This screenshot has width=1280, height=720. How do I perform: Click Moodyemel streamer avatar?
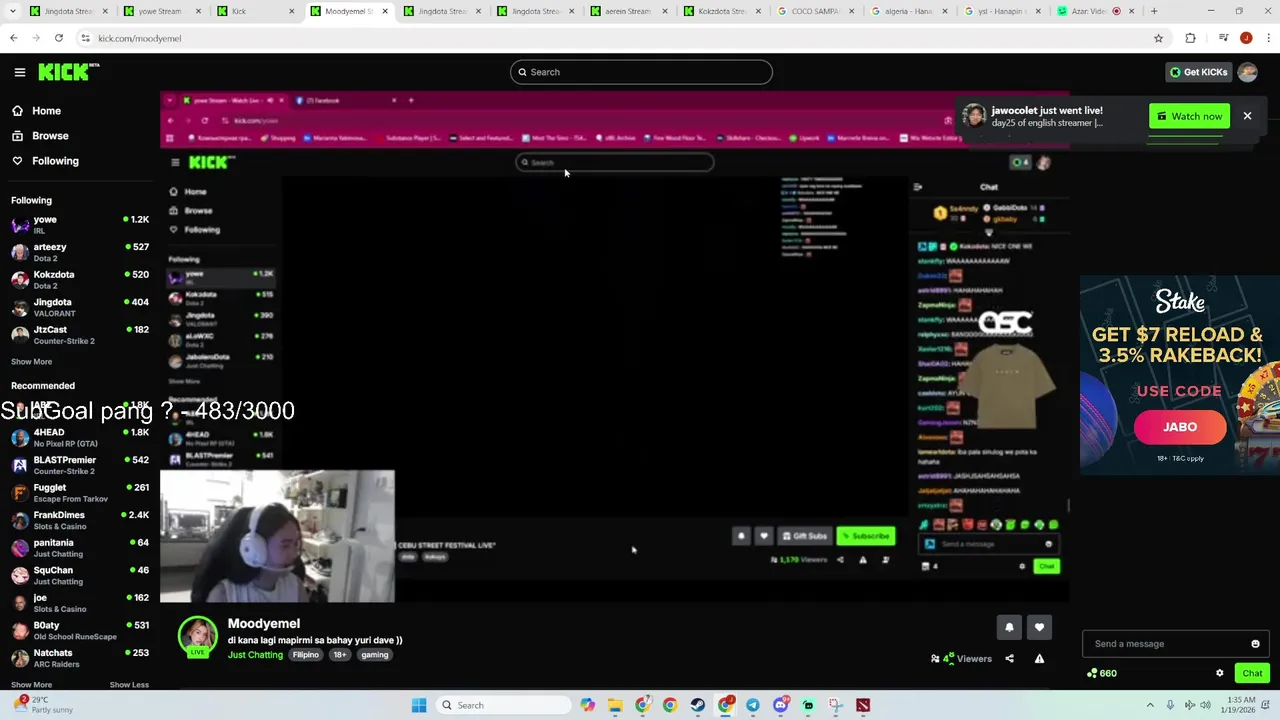(x=198, y=636)
